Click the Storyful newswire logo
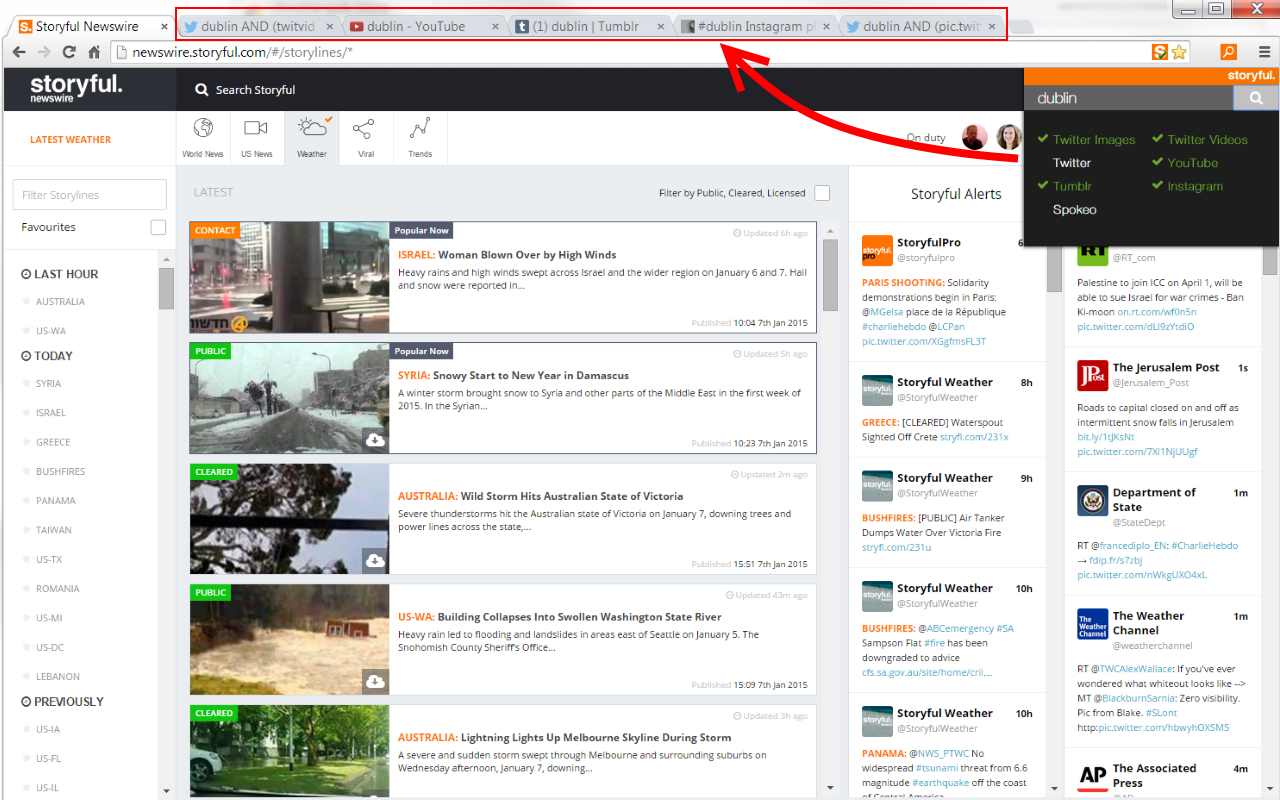 click(76, 88)
